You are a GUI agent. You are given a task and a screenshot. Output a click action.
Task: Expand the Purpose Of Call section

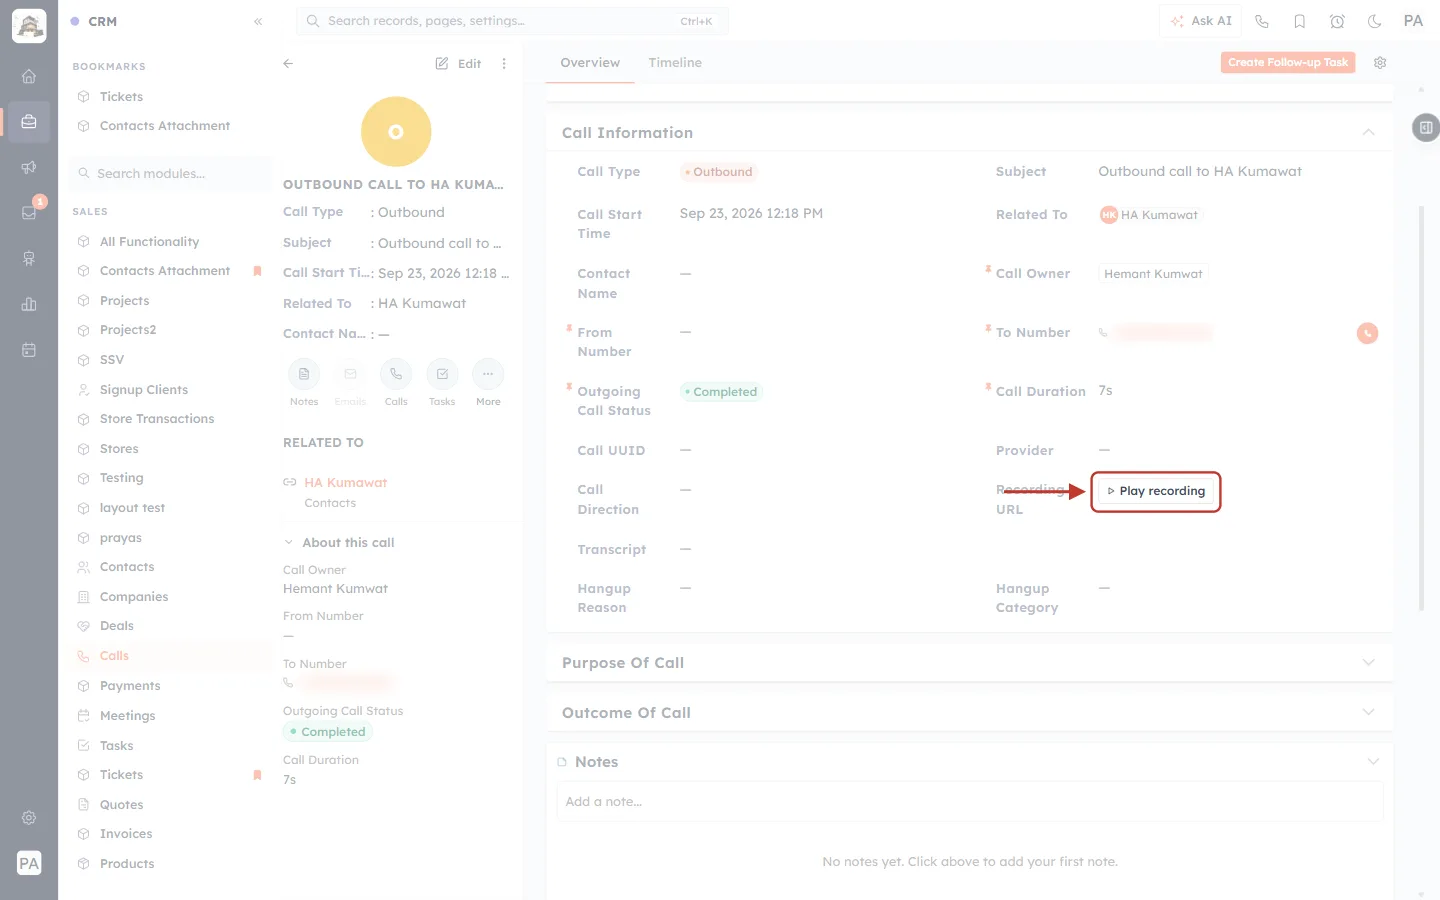[1368, 662]
